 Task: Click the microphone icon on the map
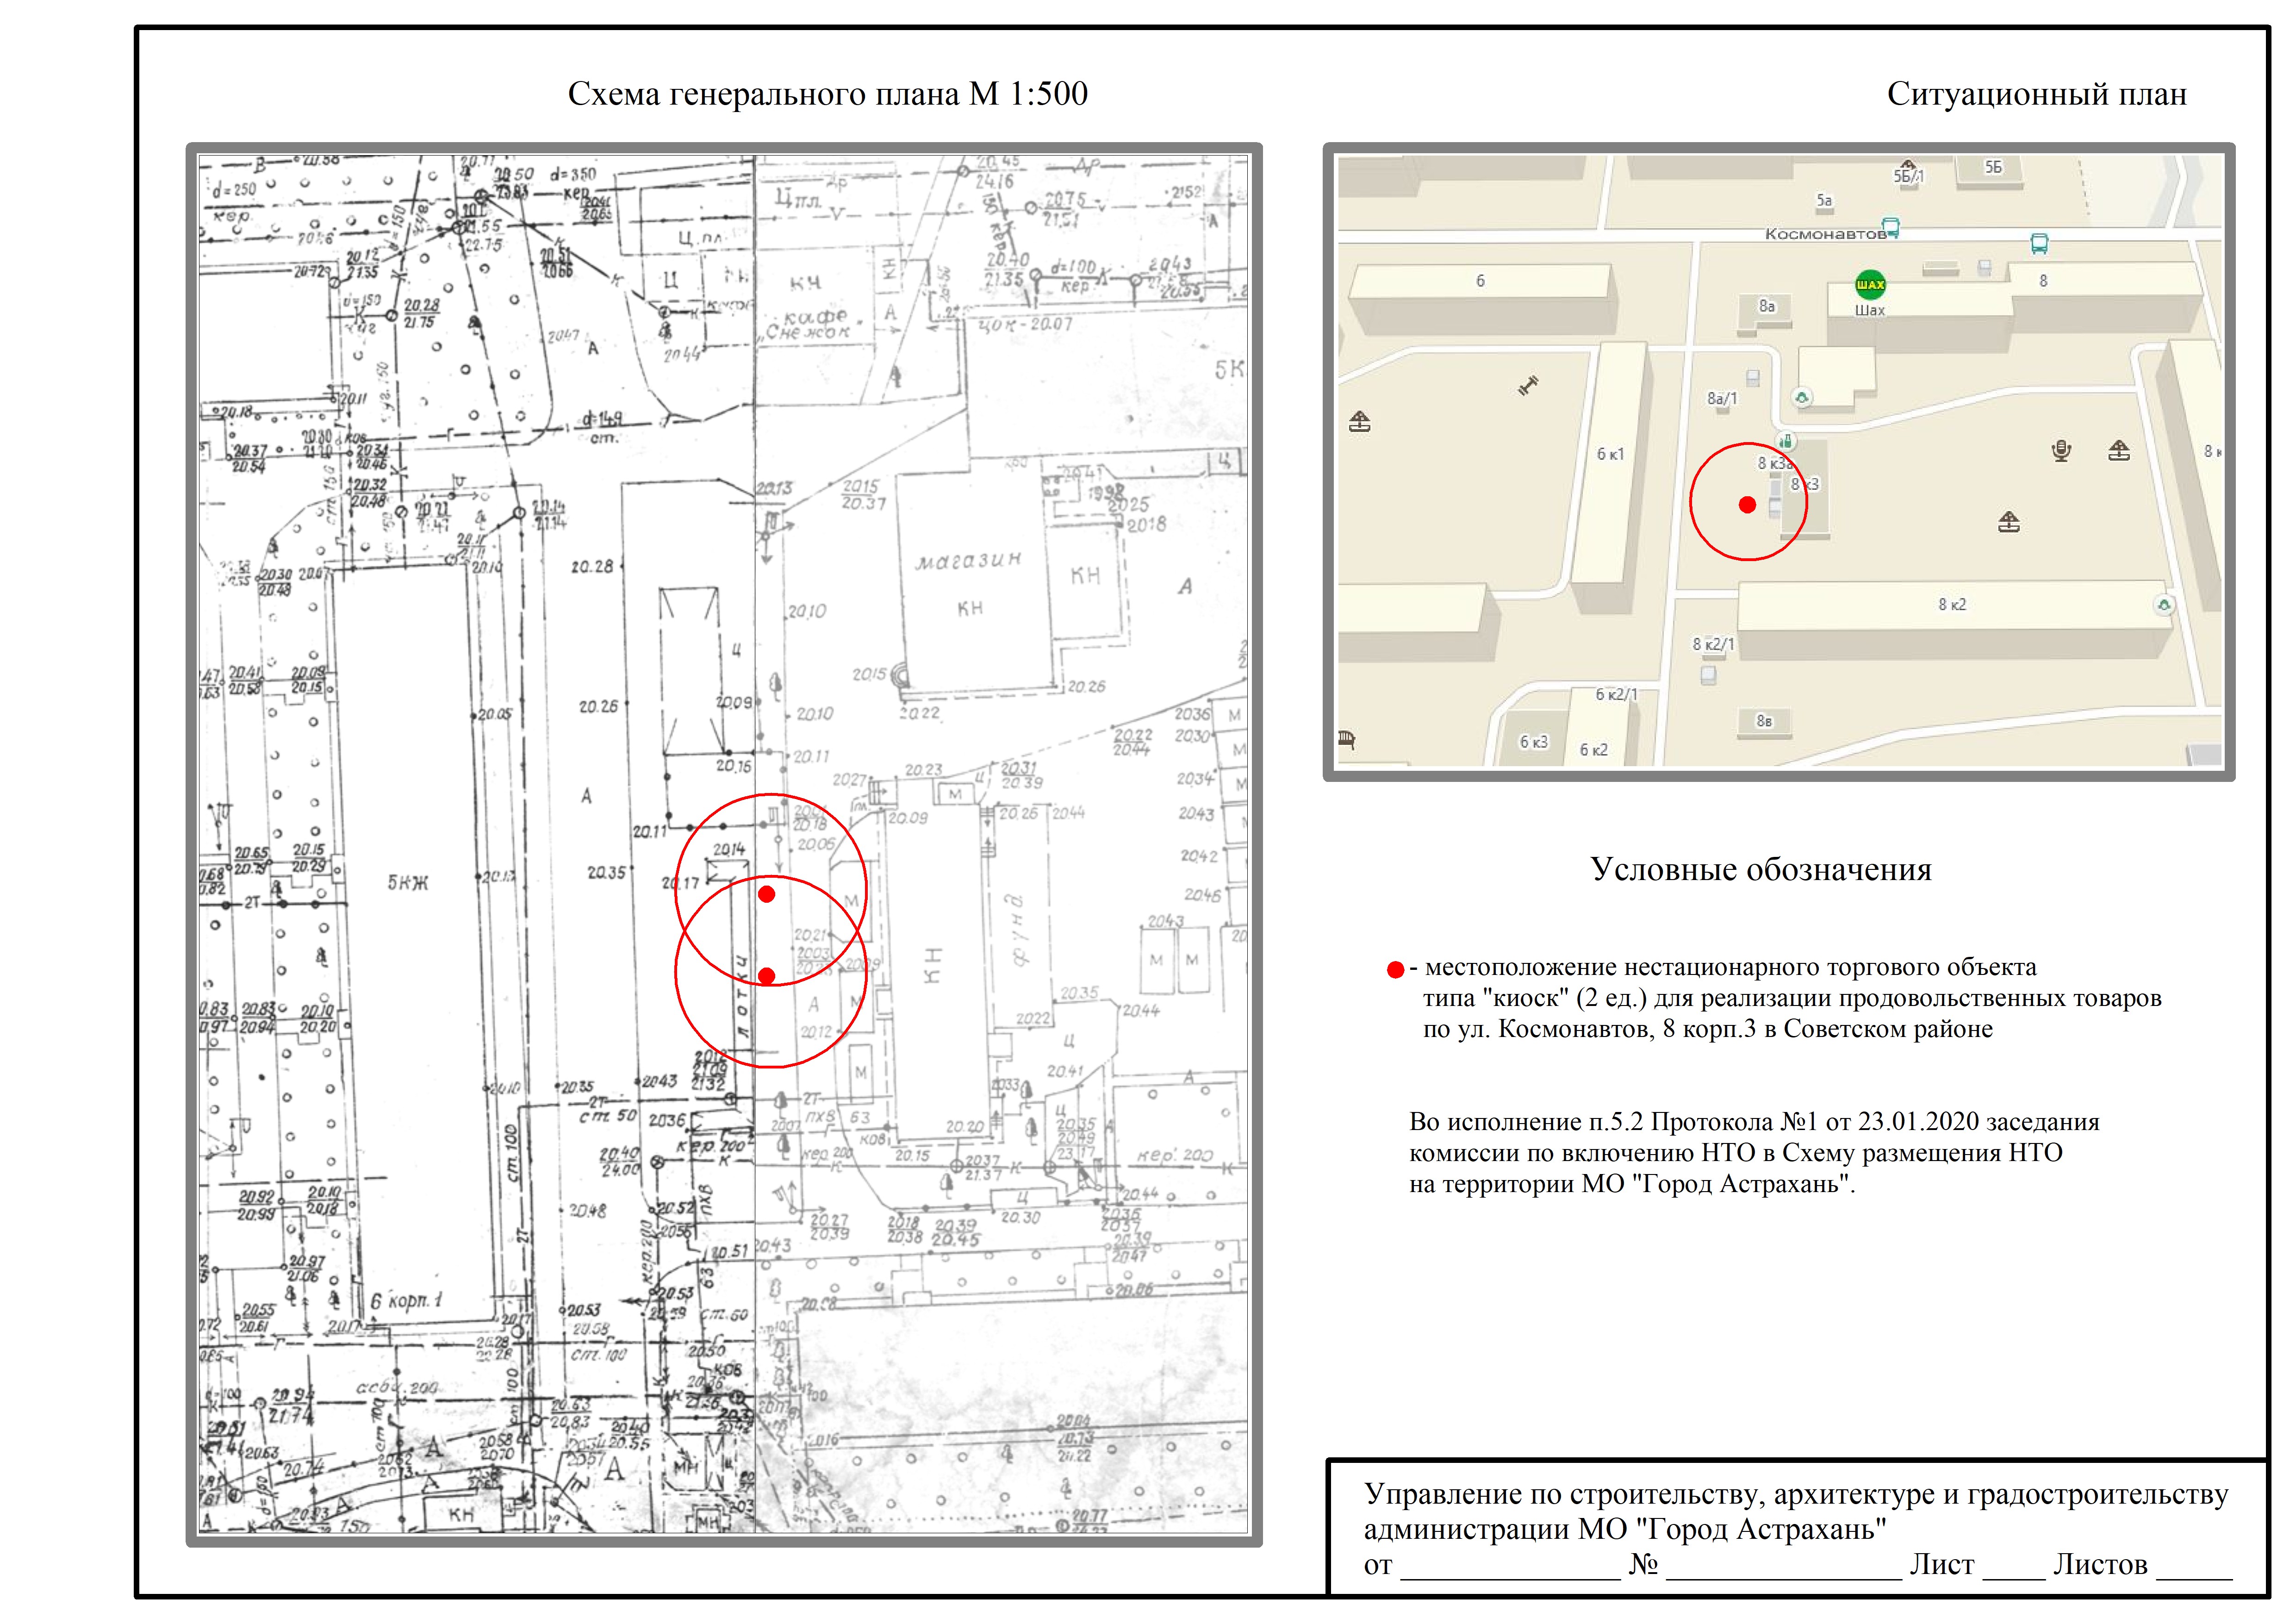(x=2060, y=452)
